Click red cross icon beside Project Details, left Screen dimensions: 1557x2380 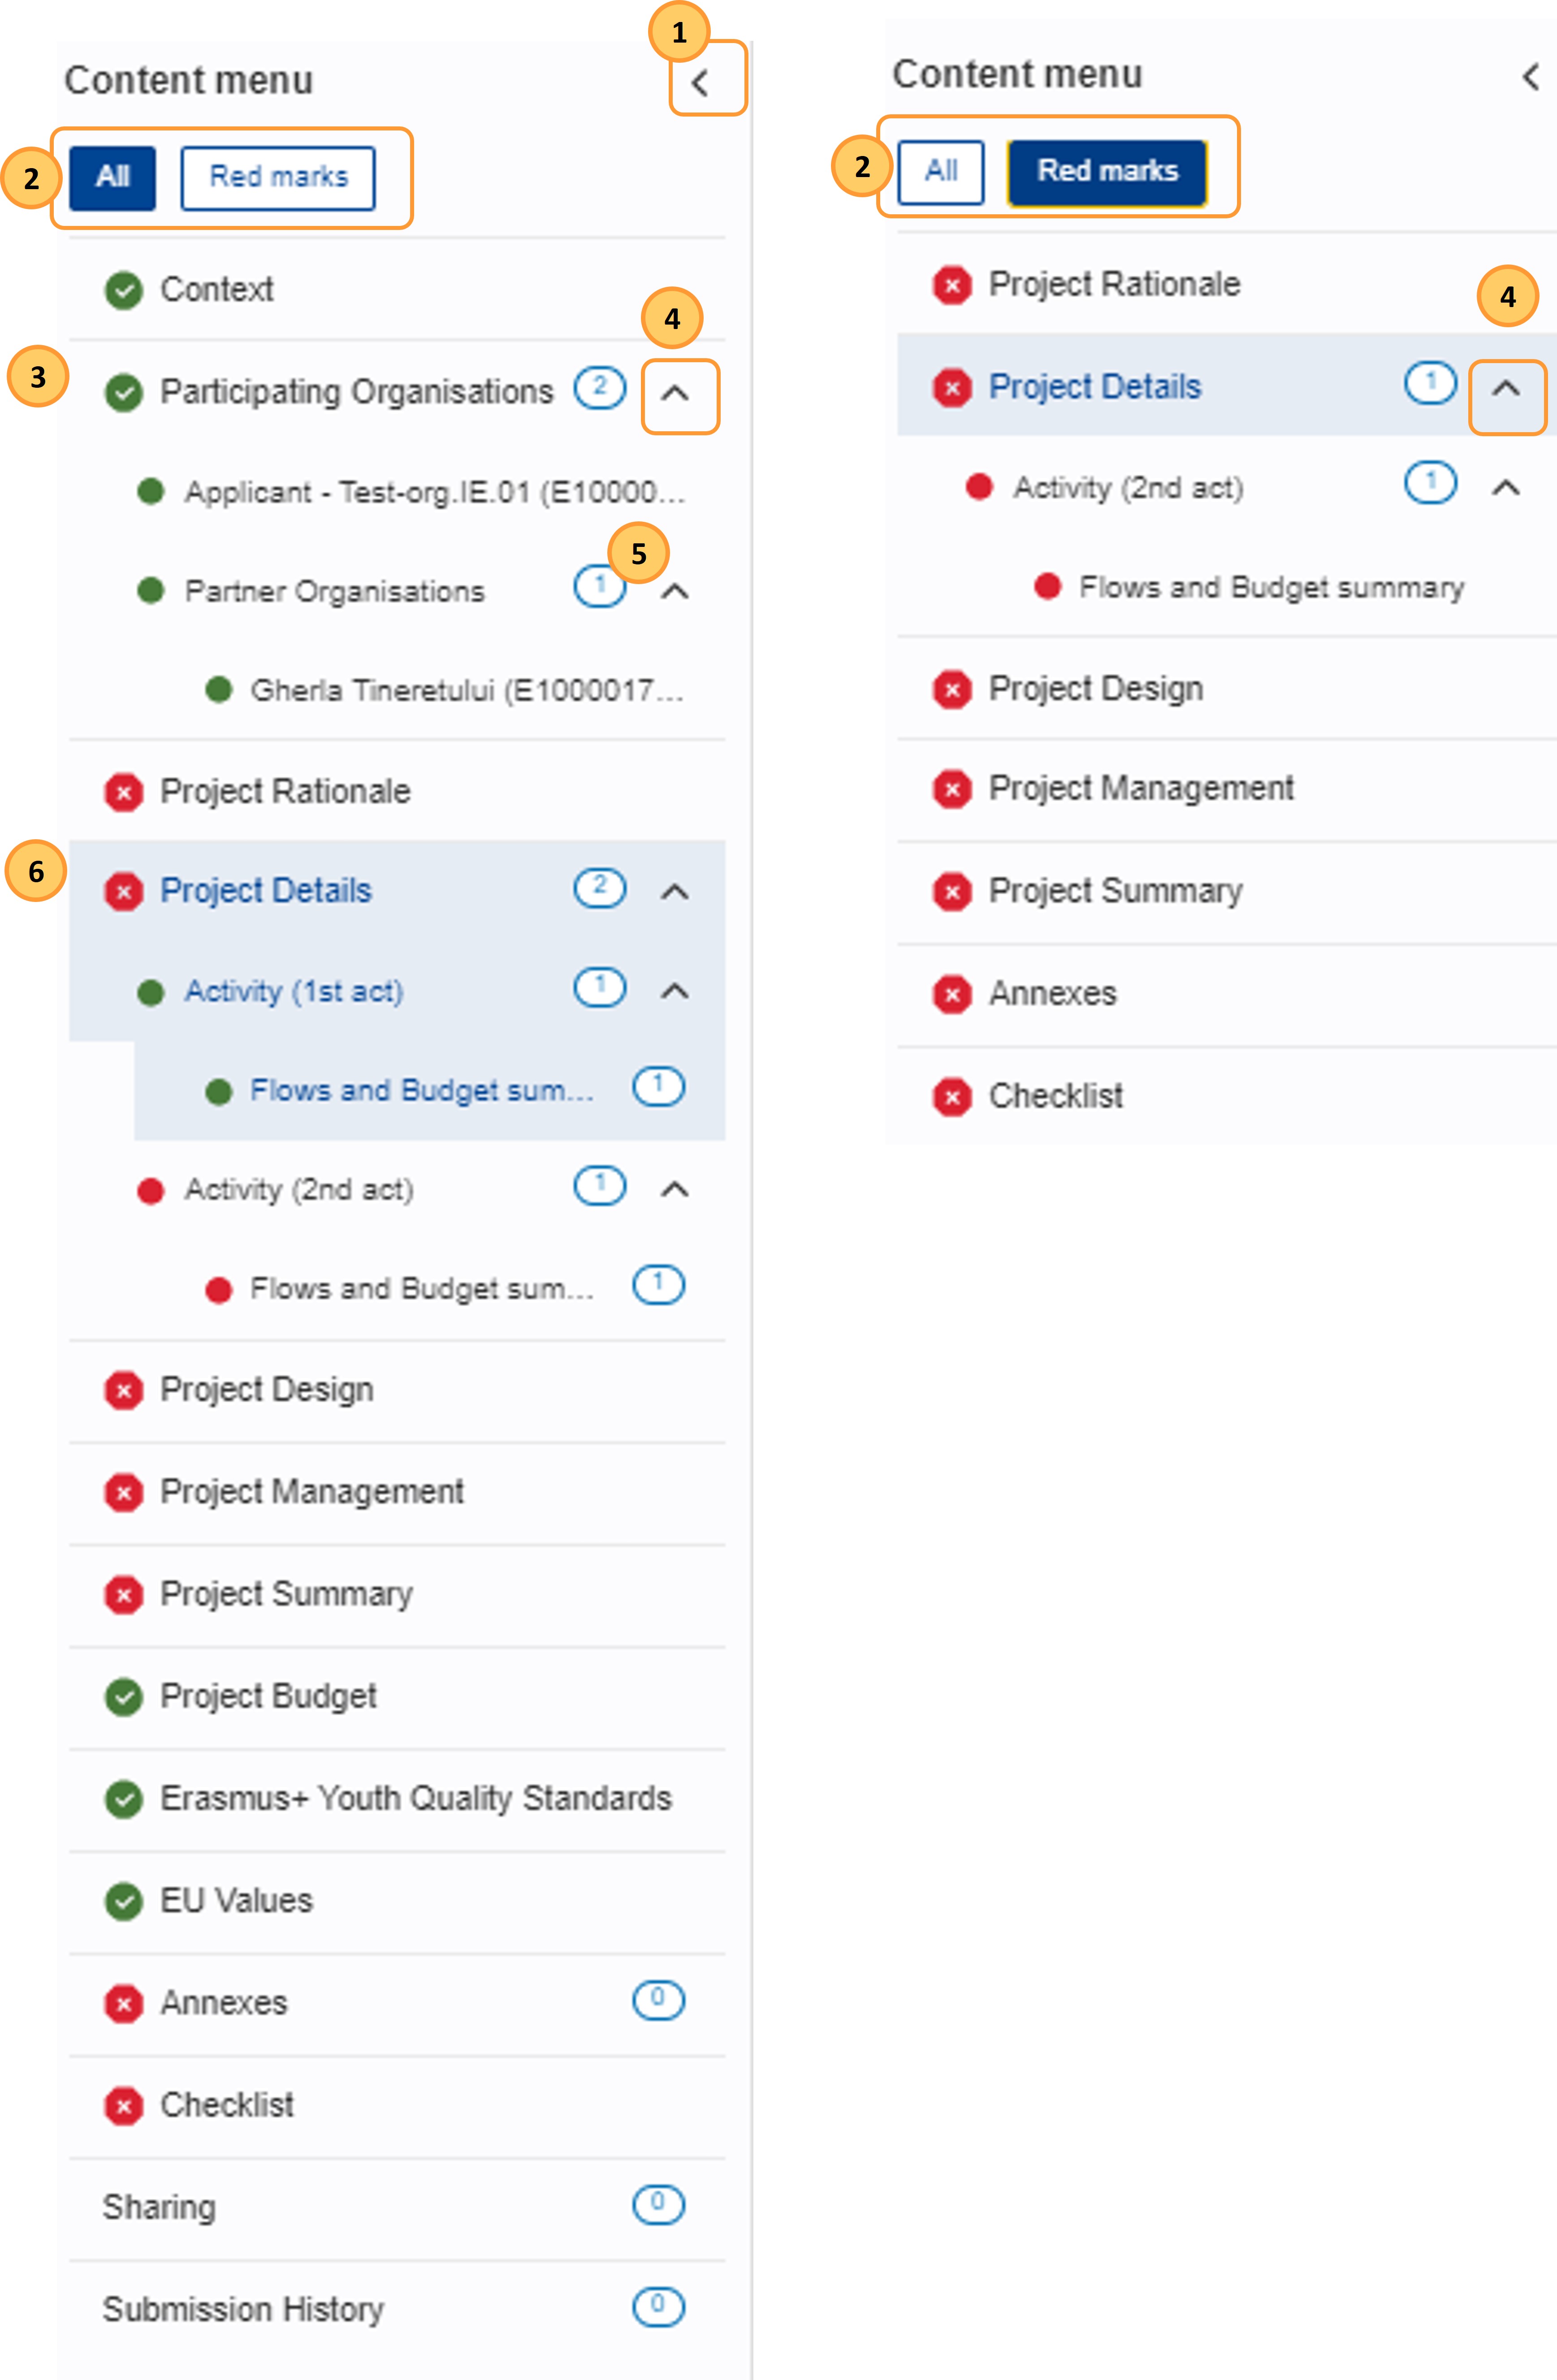[x=124, y=891]
